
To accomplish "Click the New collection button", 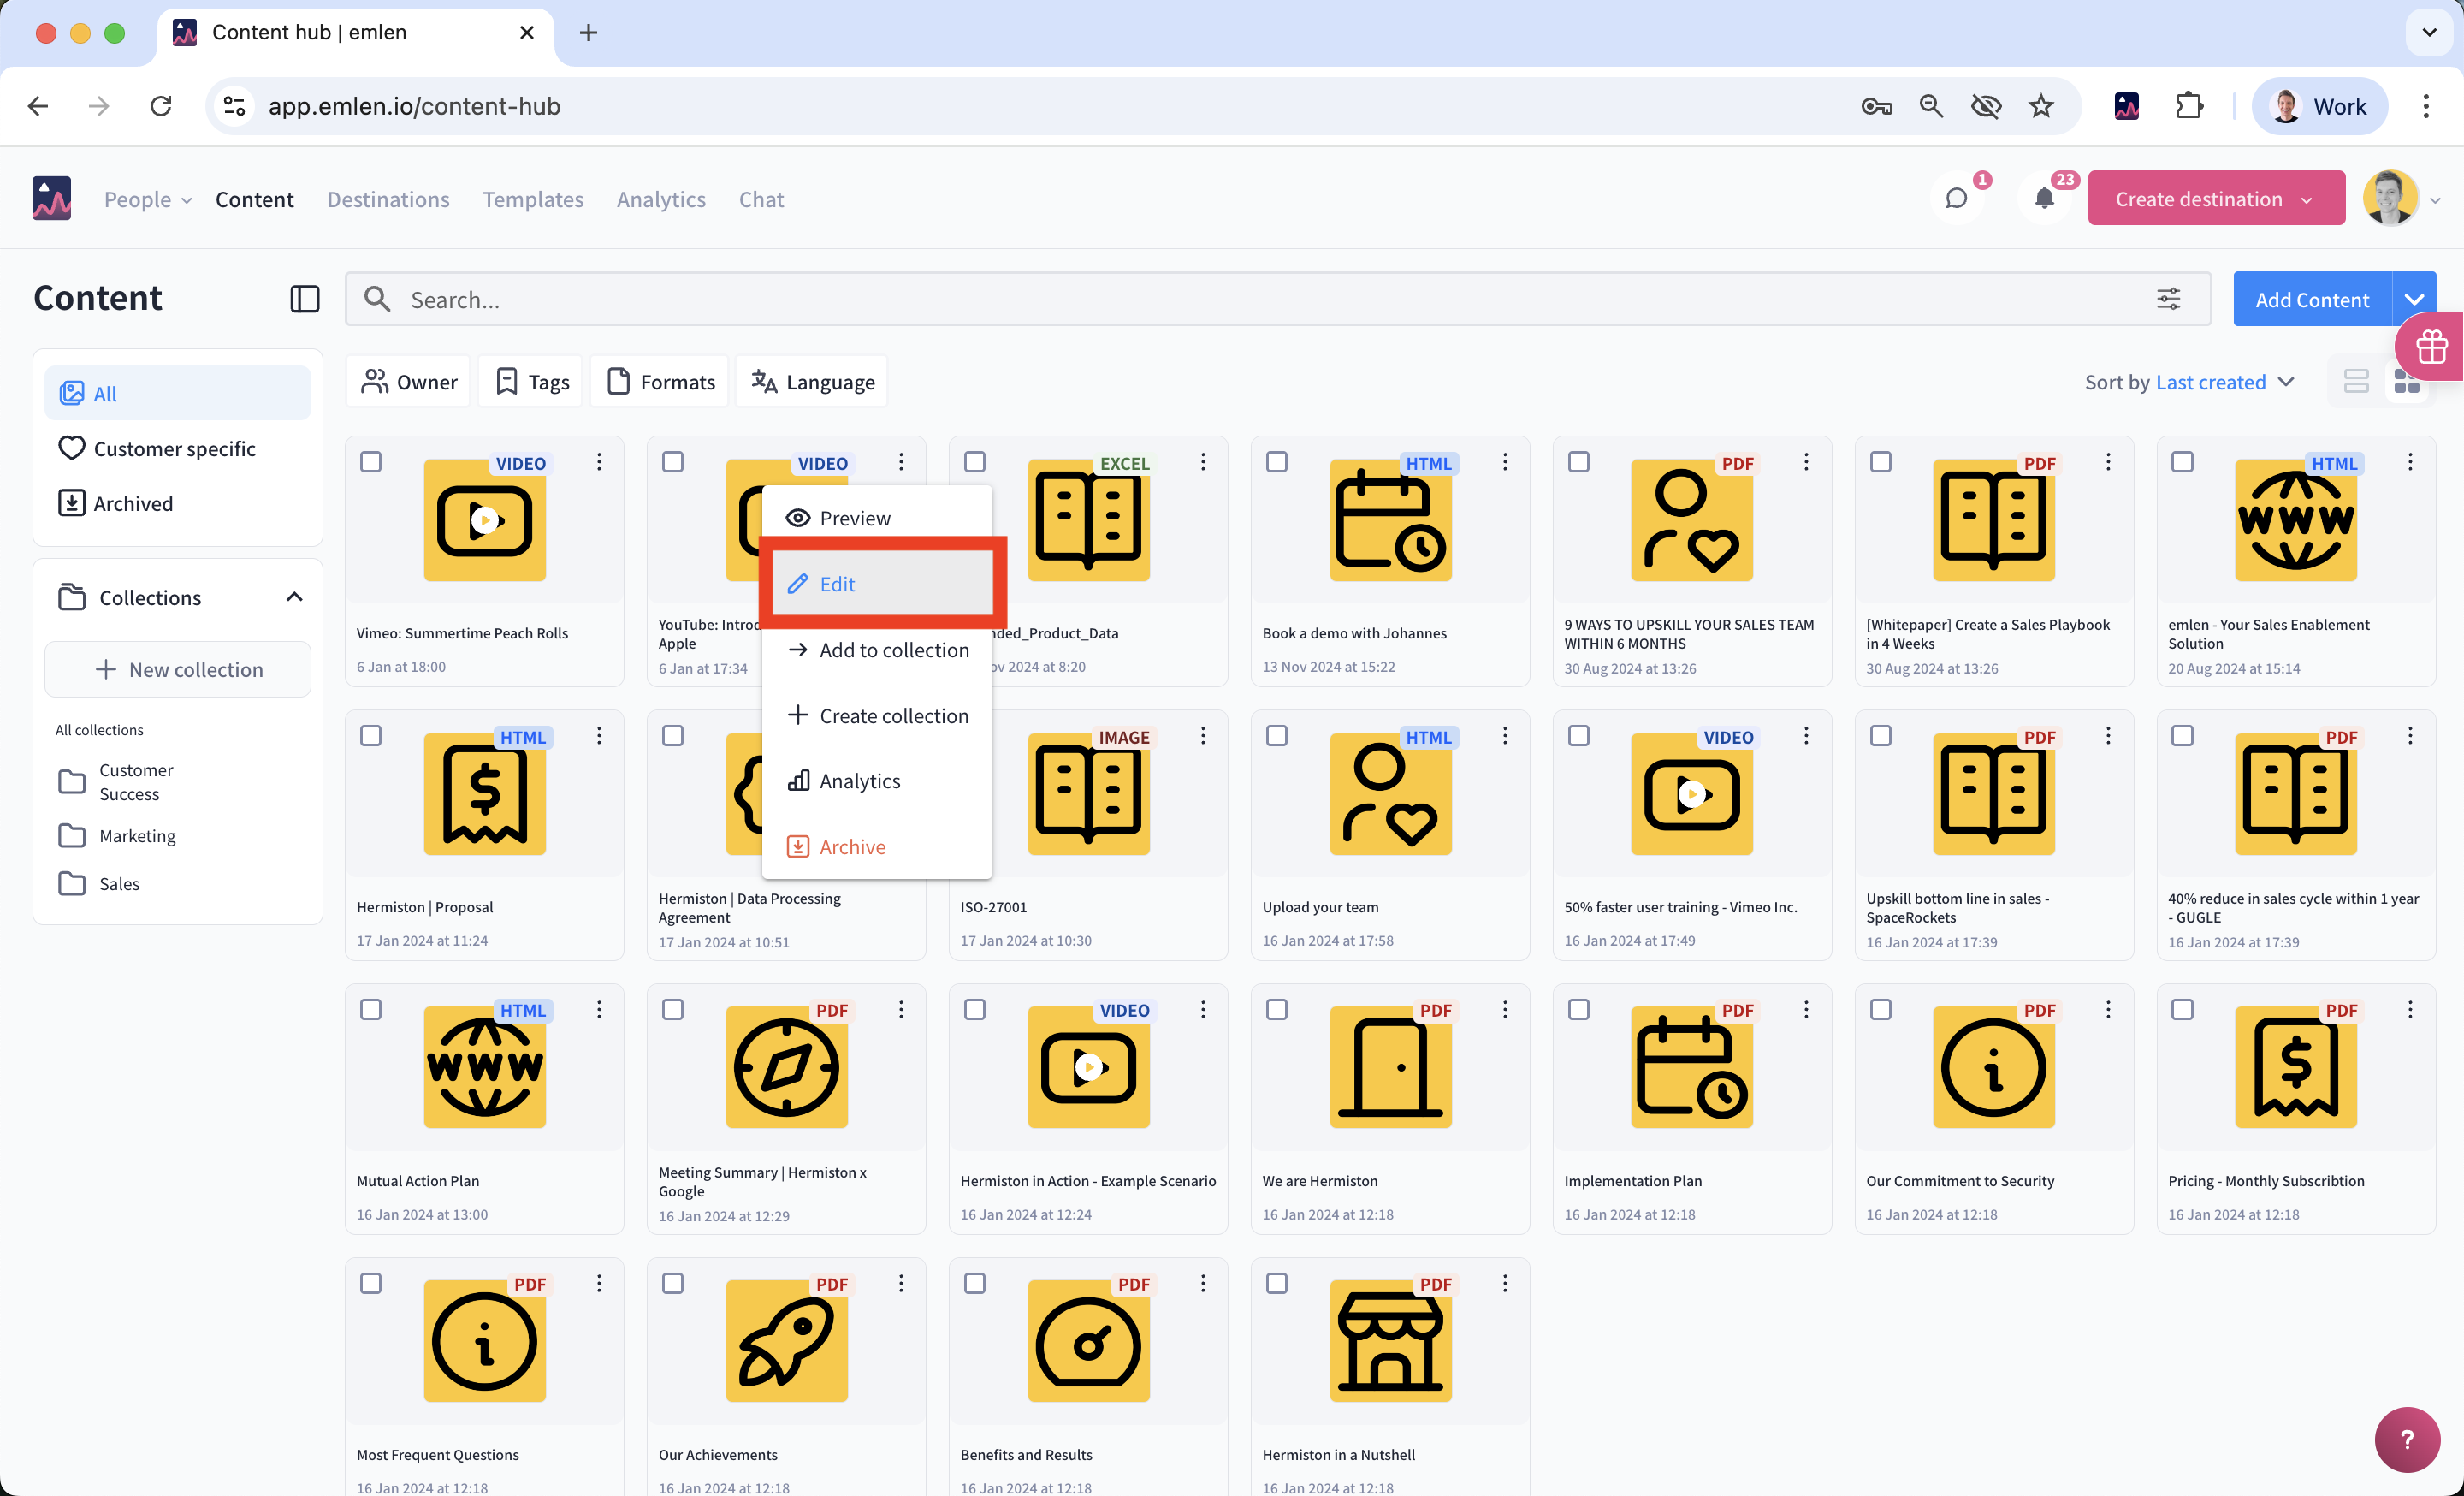I will click(178, 669).
